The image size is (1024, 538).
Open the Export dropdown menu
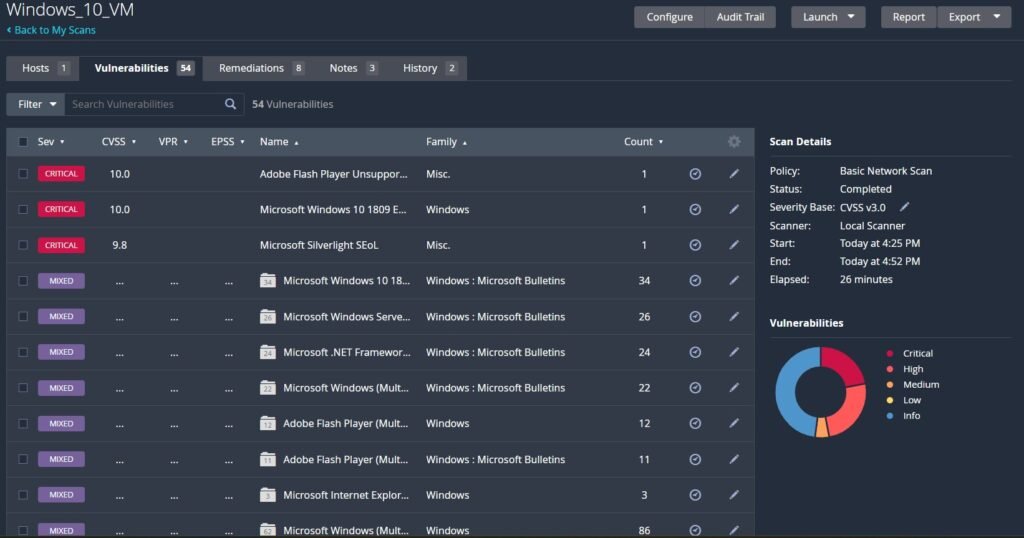coord(973,17)
